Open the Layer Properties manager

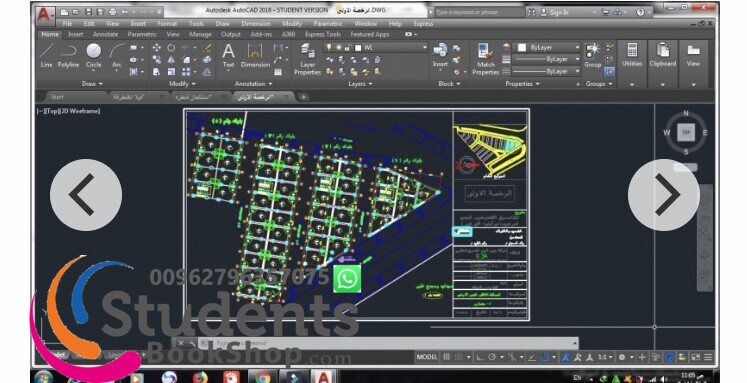[307, 59]
